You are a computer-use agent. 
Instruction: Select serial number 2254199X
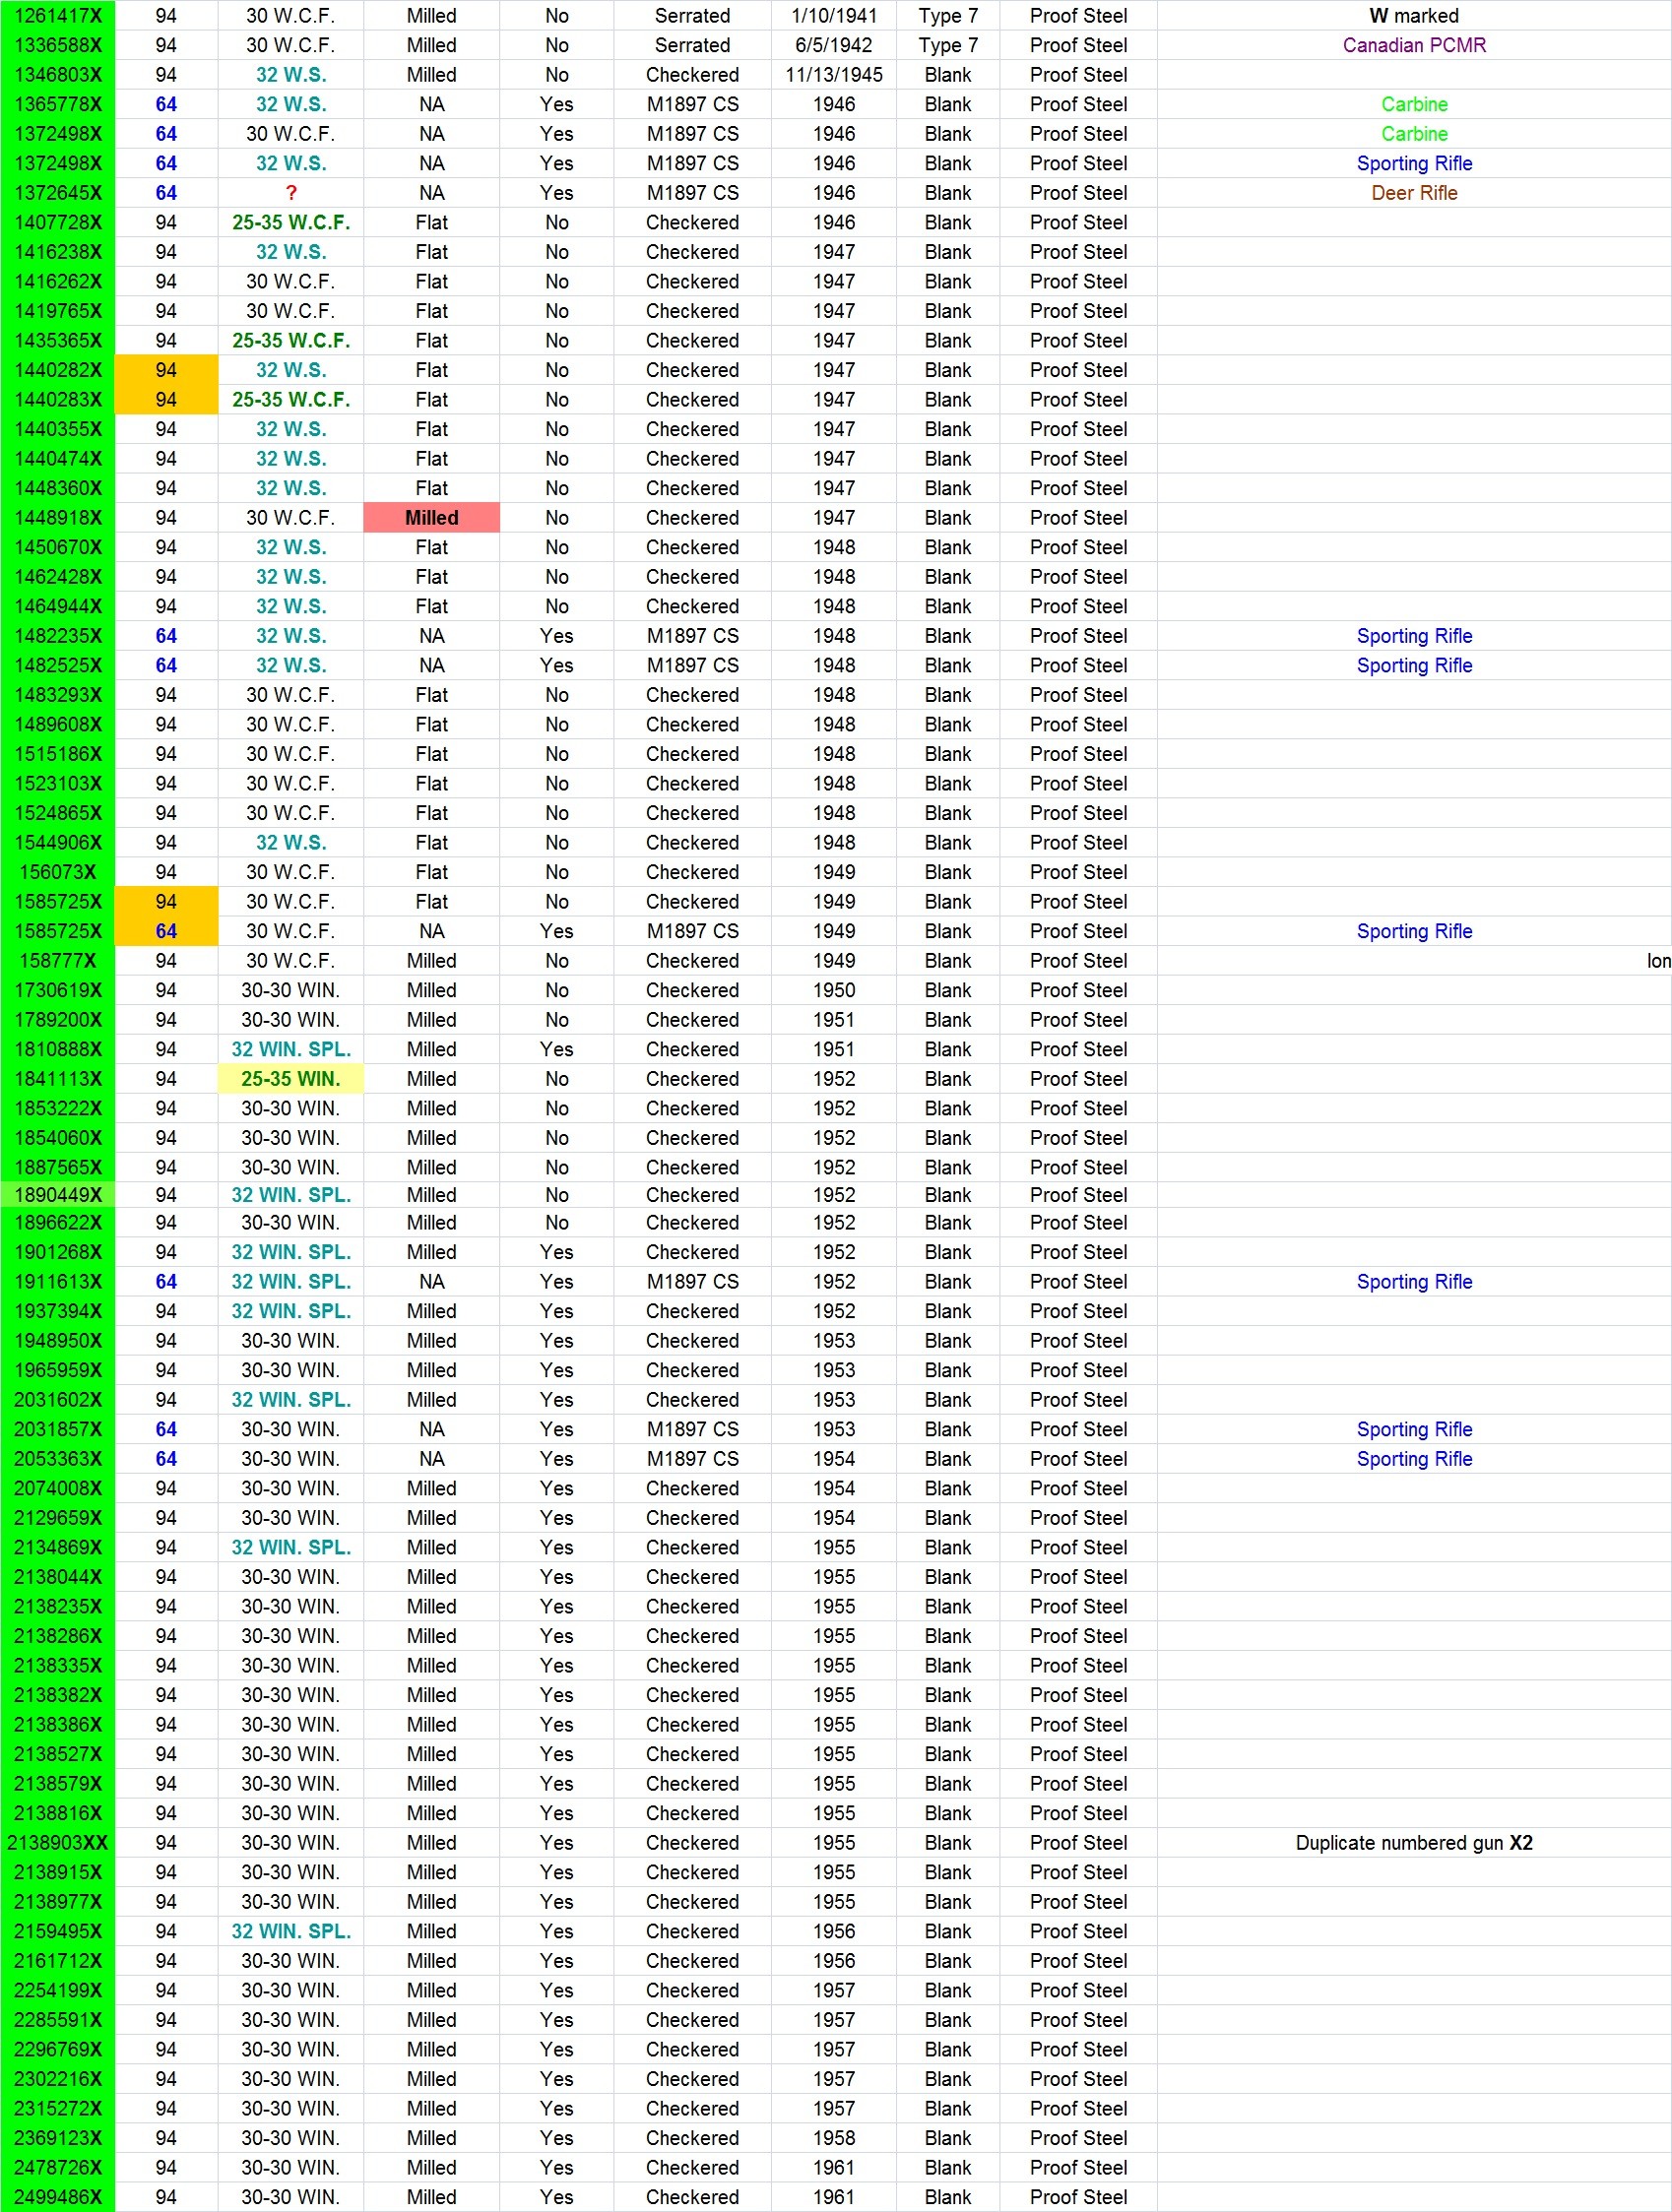(x=58, y=1991)
